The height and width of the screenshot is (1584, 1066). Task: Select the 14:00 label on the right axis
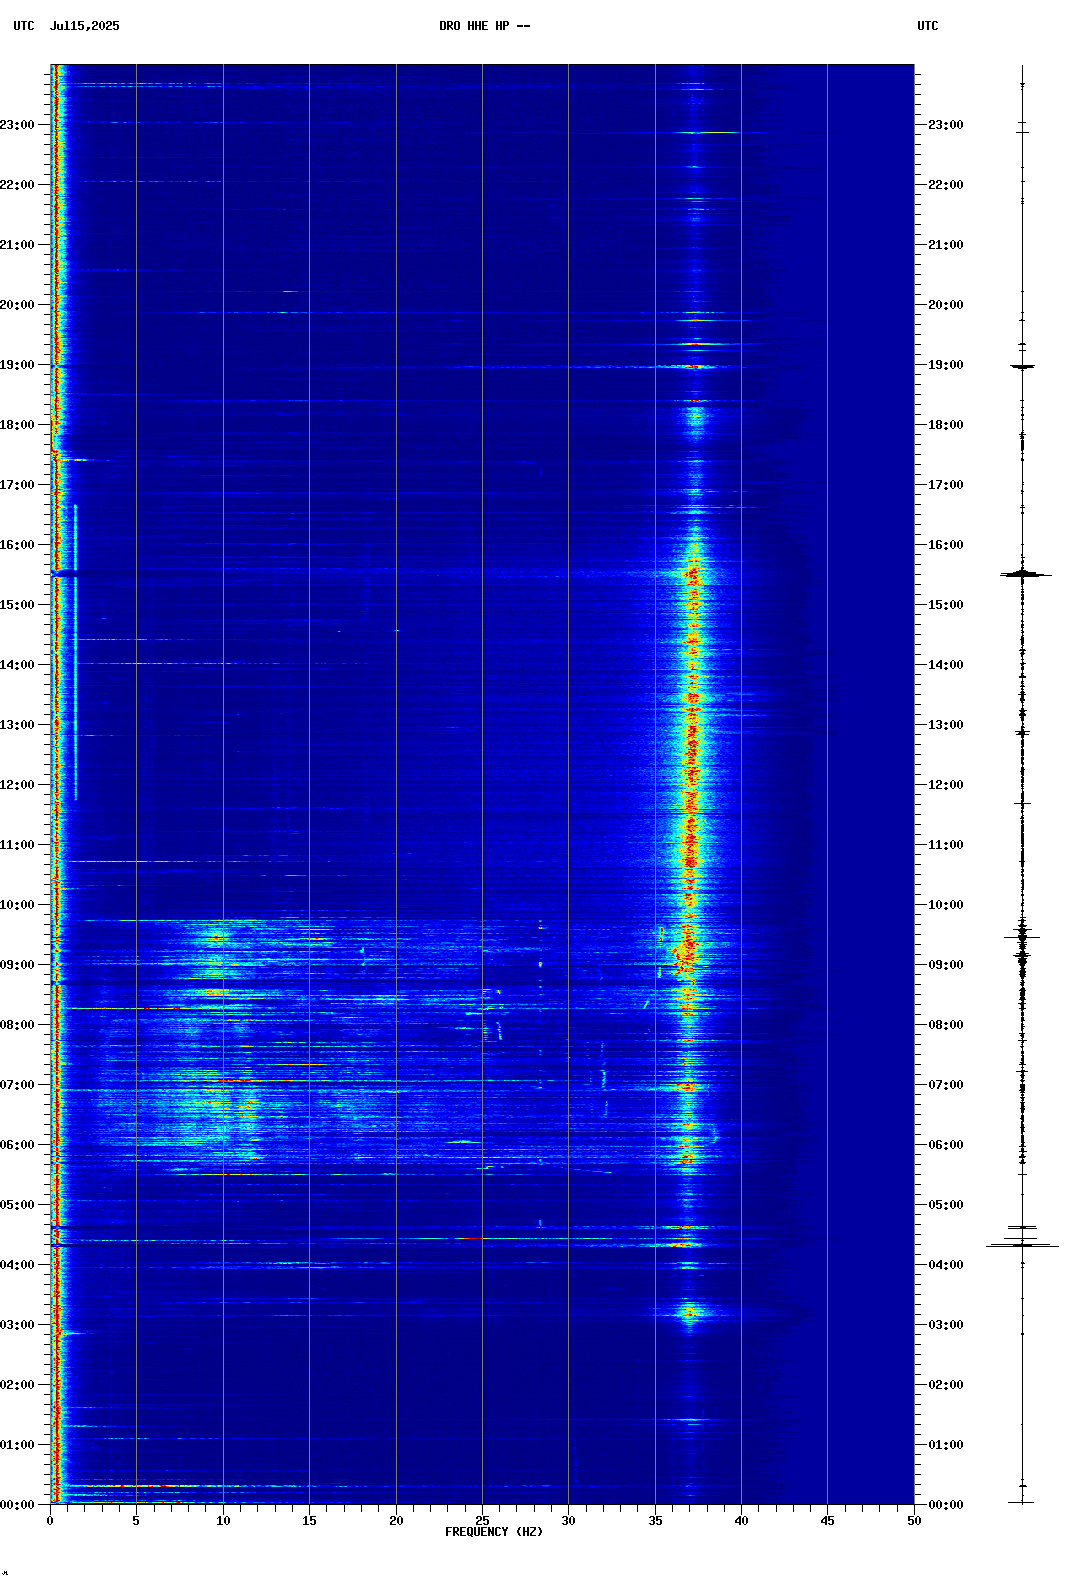click(946, 665)
